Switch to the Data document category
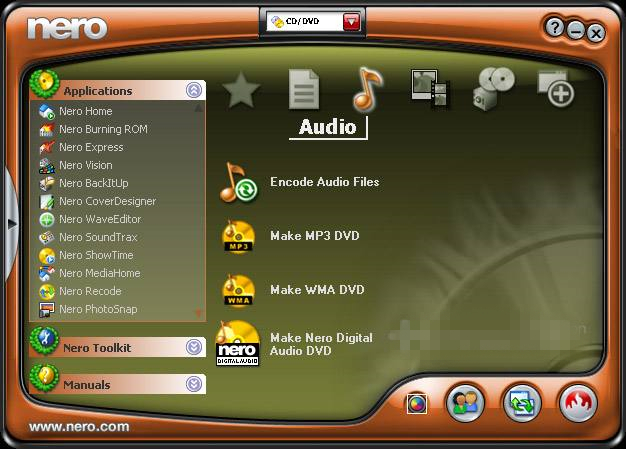626x449 pixels. (x=304, y=89)
